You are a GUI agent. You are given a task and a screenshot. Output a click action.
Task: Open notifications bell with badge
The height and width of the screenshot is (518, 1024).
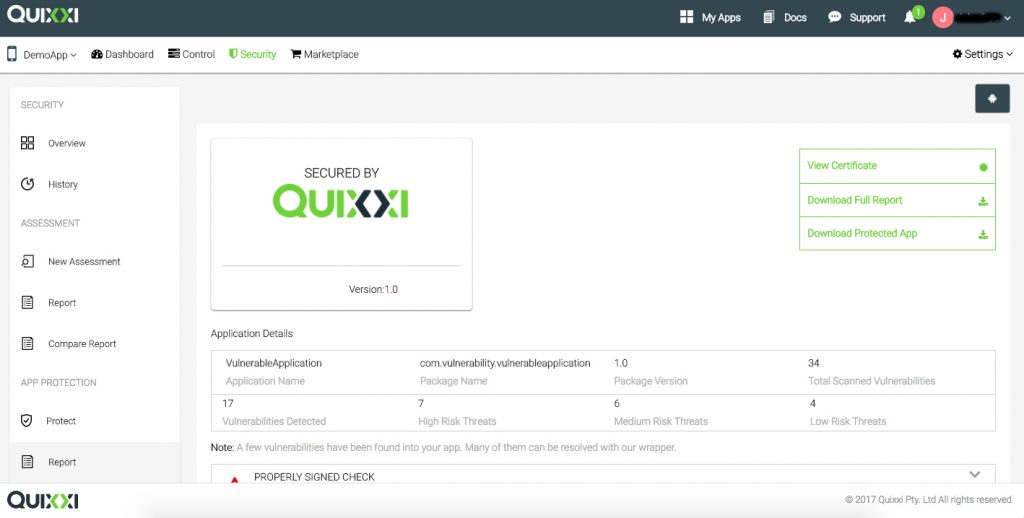pyautogui.click(x=913, y=16)
